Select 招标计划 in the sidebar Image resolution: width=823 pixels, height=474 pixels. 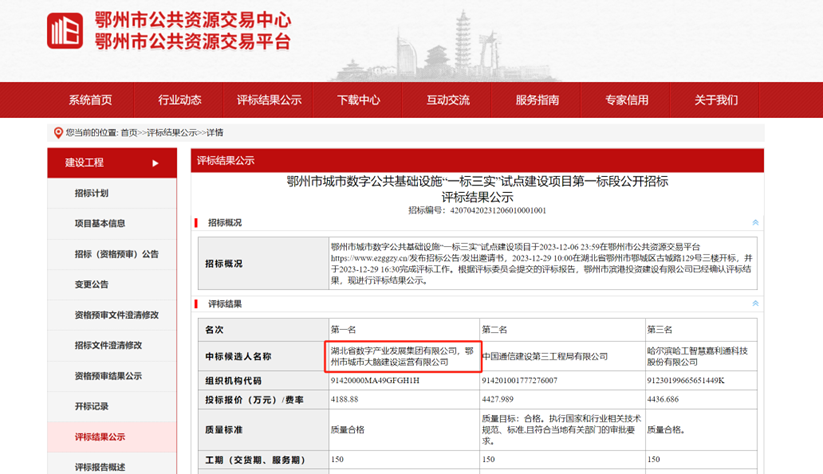[112, 193]
